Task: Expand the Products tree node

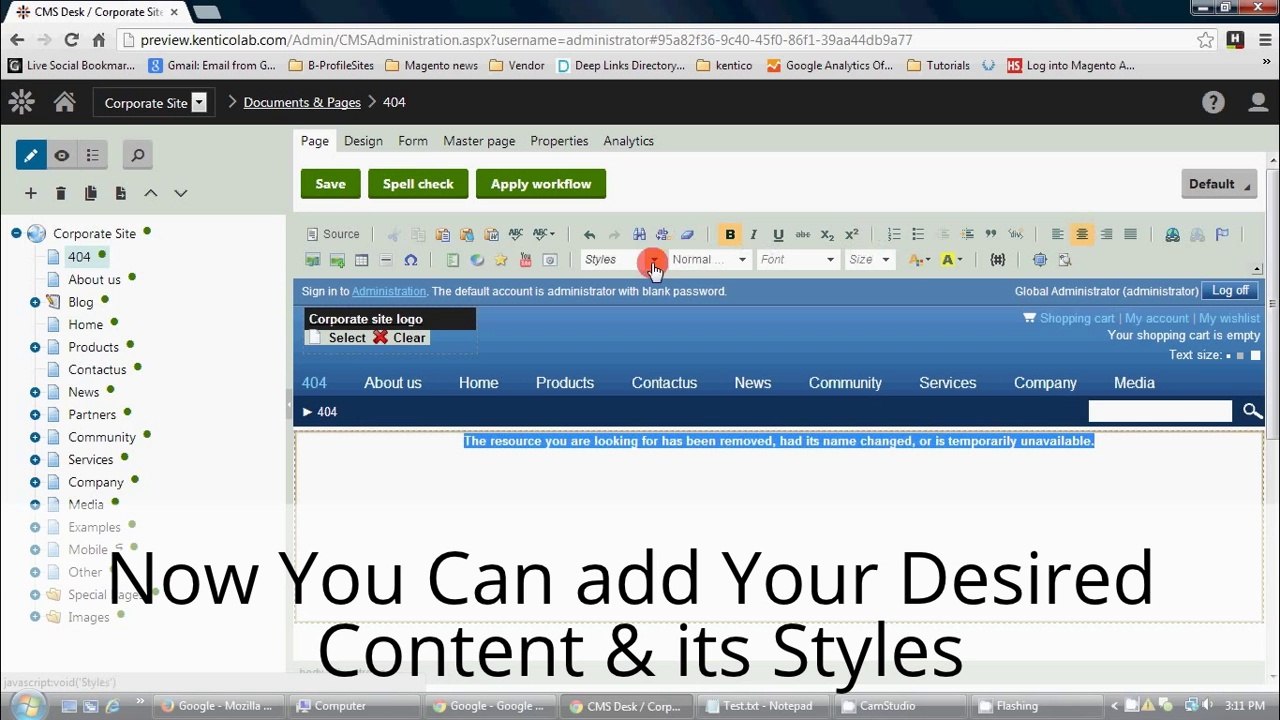Action: point(35,347)
